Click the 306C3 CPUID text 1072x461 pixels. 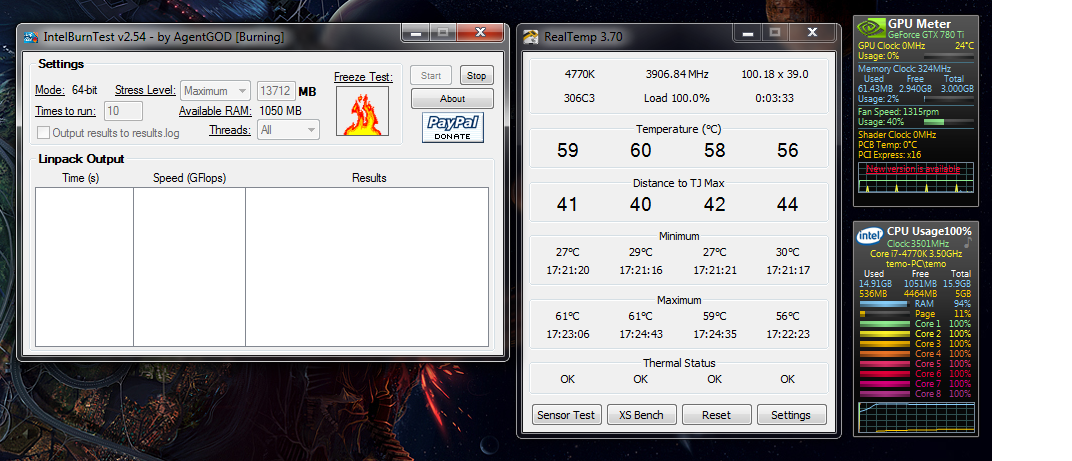pyautogui.click(x=580, y=98)
